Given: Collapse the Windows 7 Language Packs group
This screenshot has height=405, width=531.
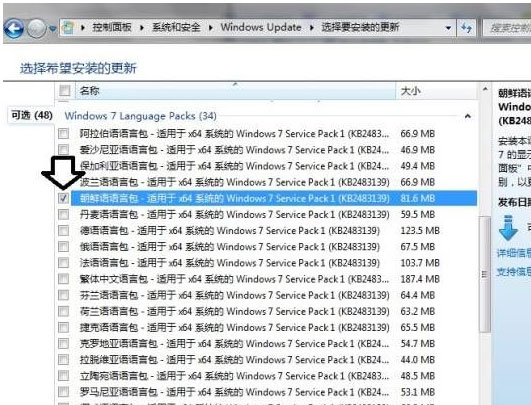Looking at the screenshot, I should pos(468,116).
